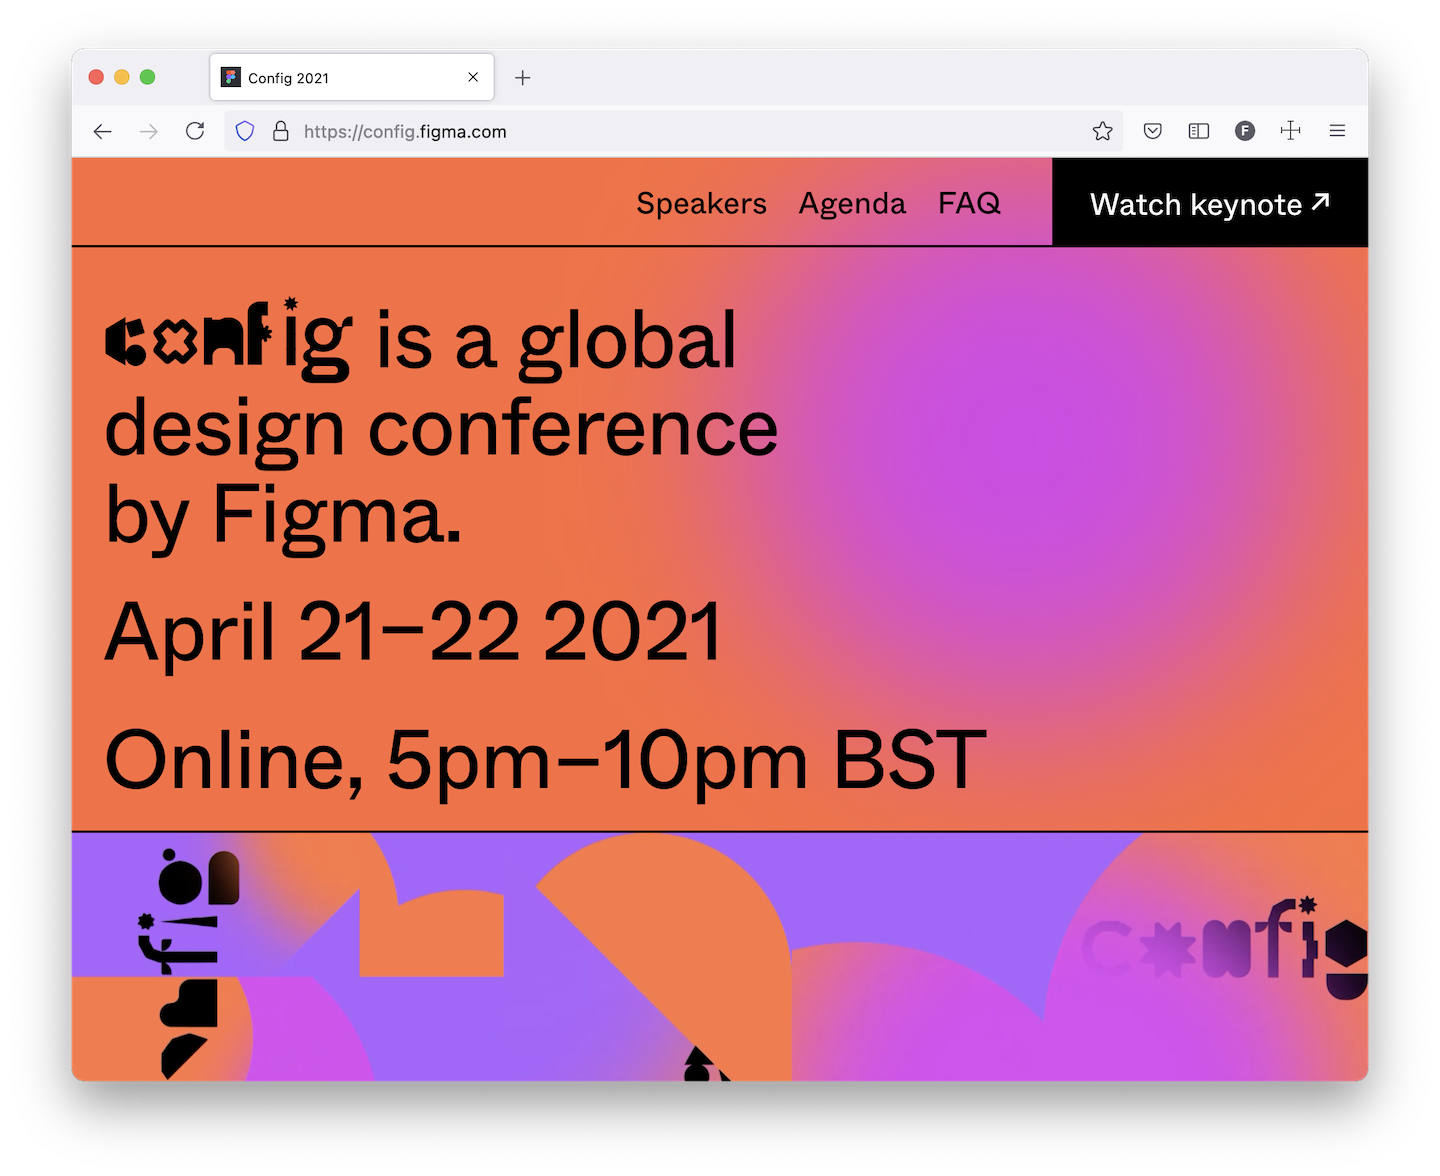Go to the Agenda section

(852, 203)
